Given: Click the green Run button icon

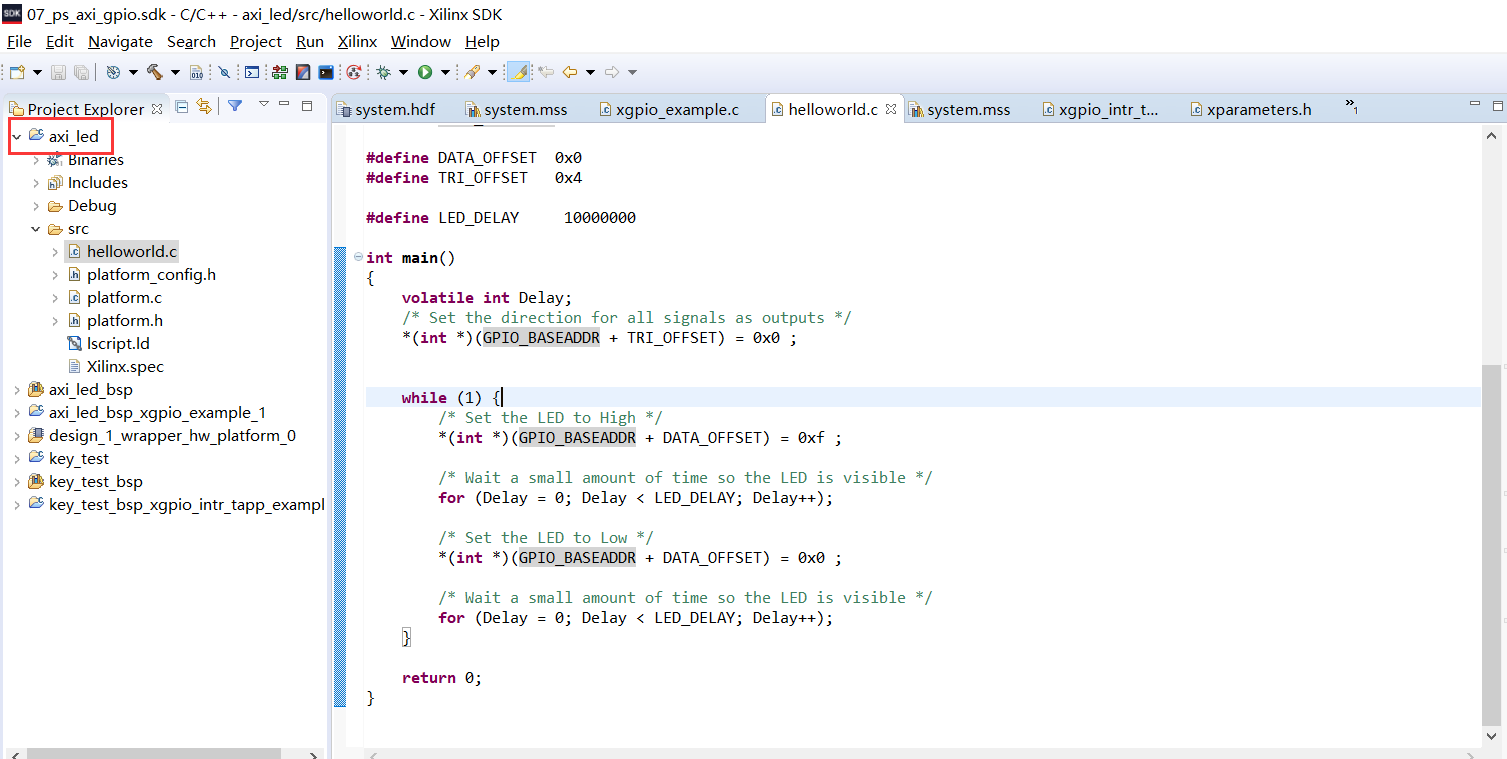Looking at the screenshot, I should click(x=425, y=72).
